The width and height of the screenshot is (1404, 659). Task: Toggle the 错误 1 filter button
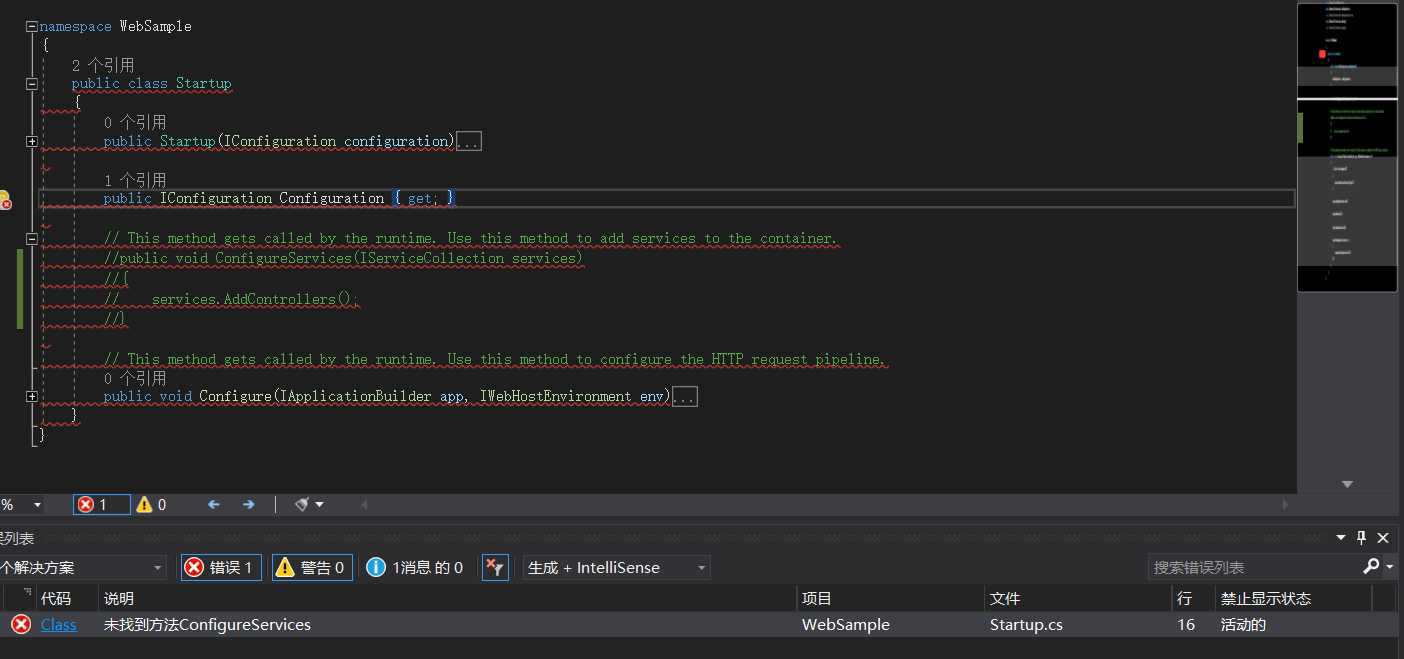(222, 568)
